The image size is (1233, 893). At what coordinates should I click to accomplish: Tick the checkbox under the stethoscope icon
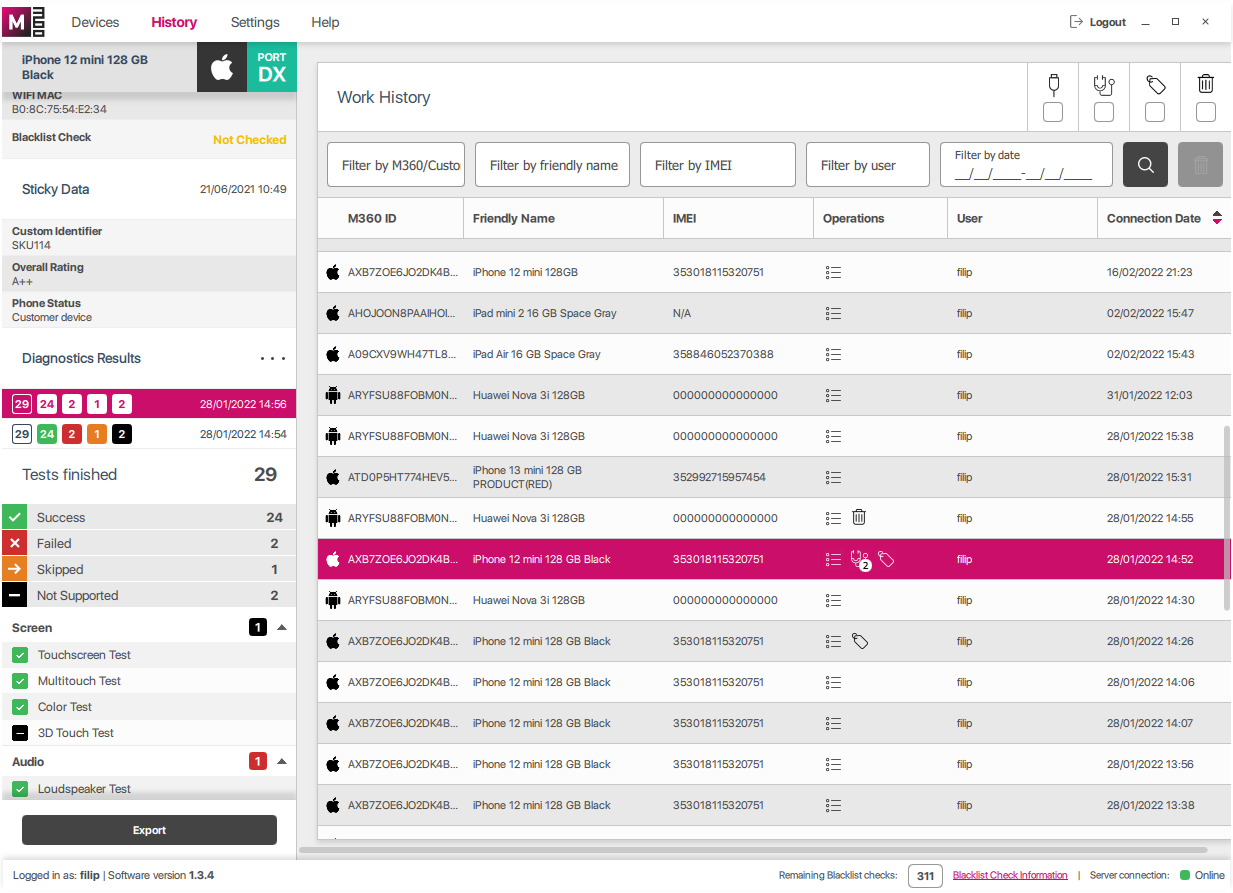pyautogui.click(x=1104, y=112)
